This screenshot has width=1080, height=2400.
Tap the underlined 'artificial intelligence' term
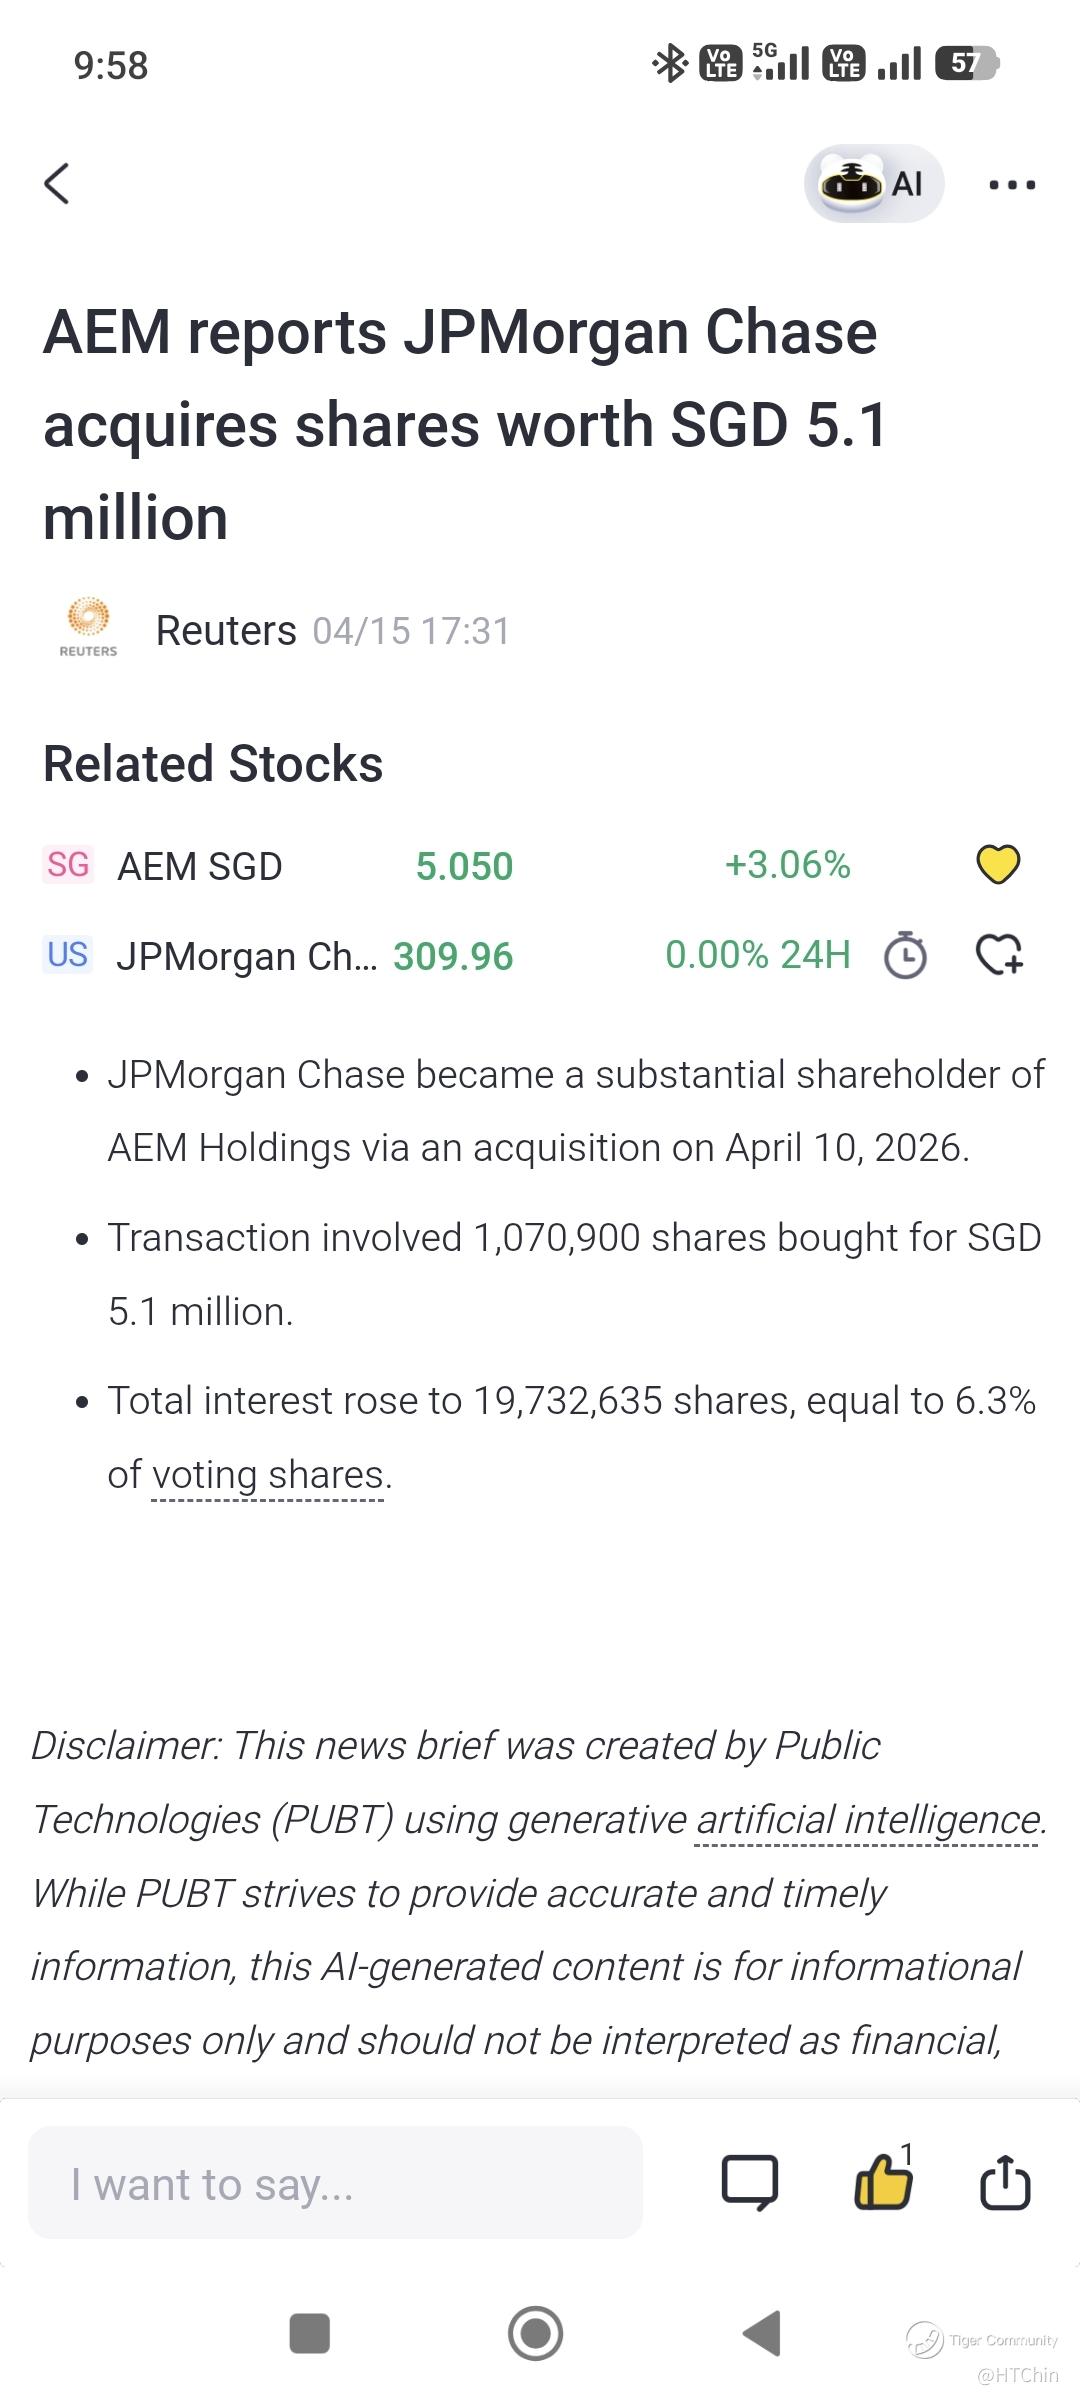(x=867, y=1820)
